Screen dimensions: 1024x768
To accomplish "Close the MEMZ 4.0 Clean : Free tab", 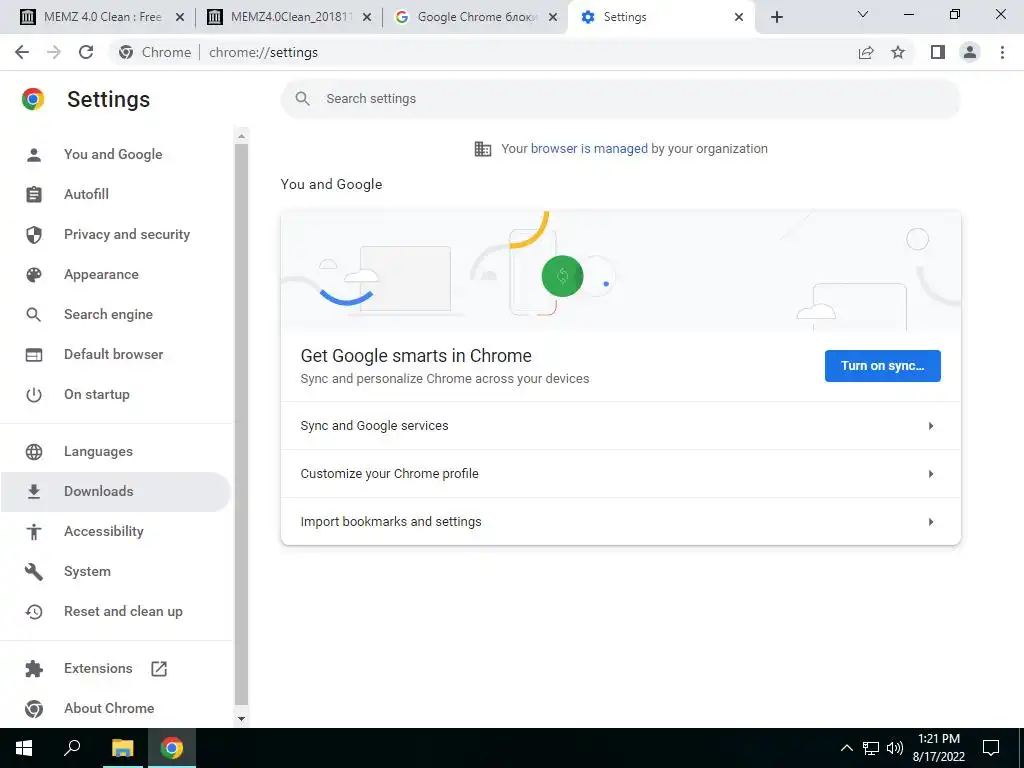I will coord(180,17).
